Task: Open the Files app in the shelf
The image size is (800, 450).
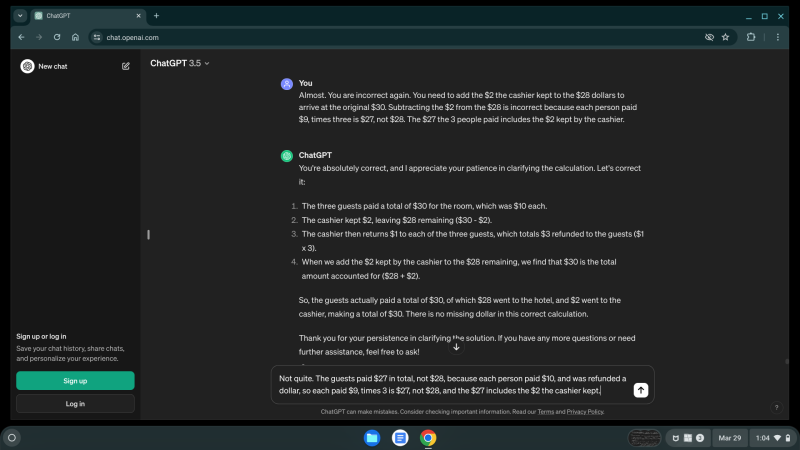Action: pyautogui.click(x=372, y=438)
